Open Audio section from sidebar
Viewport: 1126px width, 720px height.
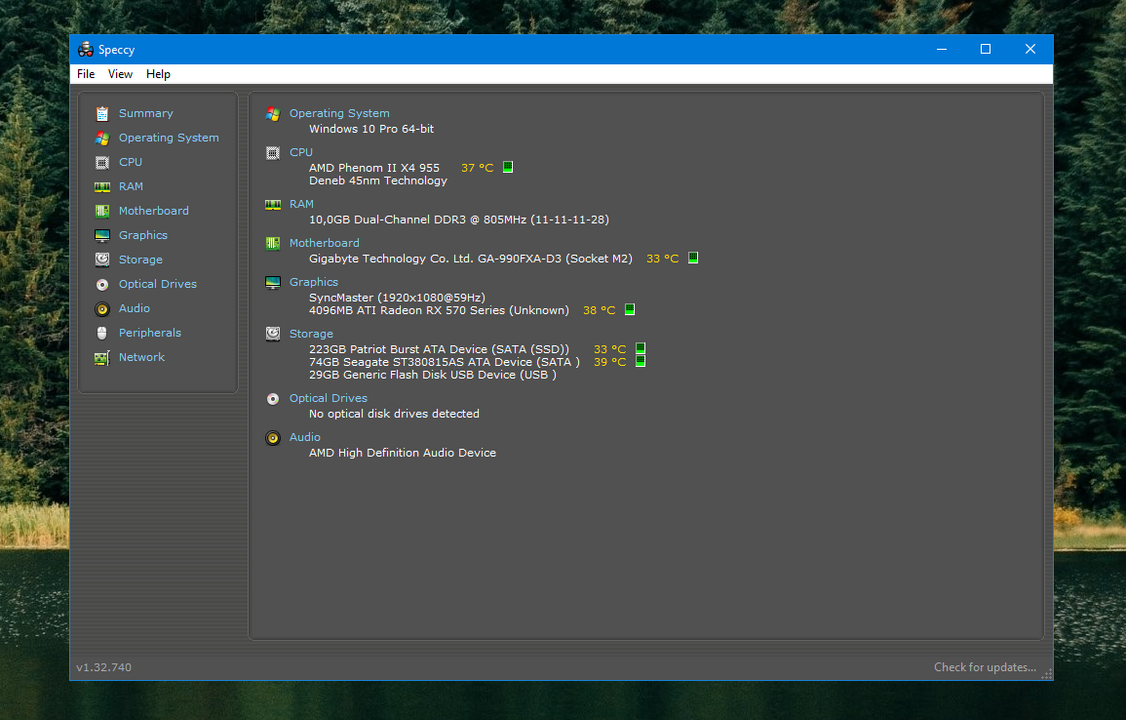pyautogui.click(x=134, y=309)
